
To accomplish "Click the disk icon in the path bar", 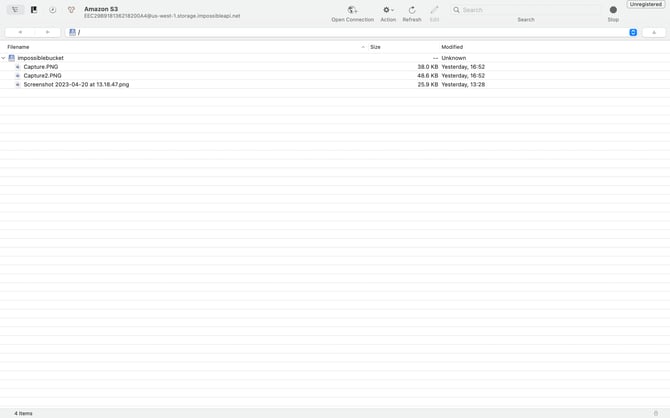I will click(x=73, y=32).
